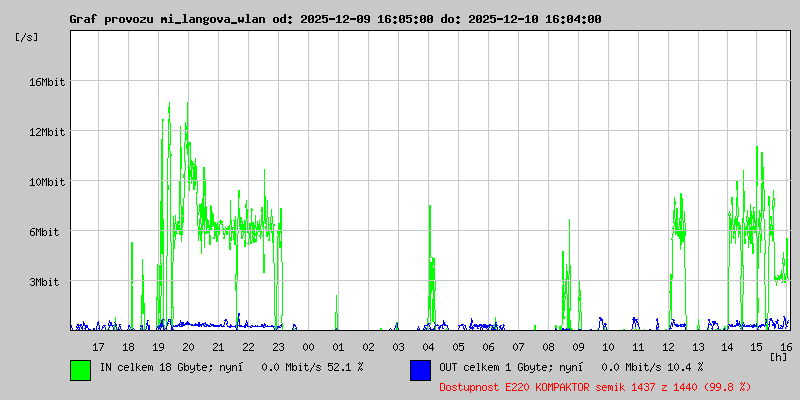This screenshot has width=800, height=400.
Task: Click the '52.1 %' IN percentage value
Action: coord(346,366)
